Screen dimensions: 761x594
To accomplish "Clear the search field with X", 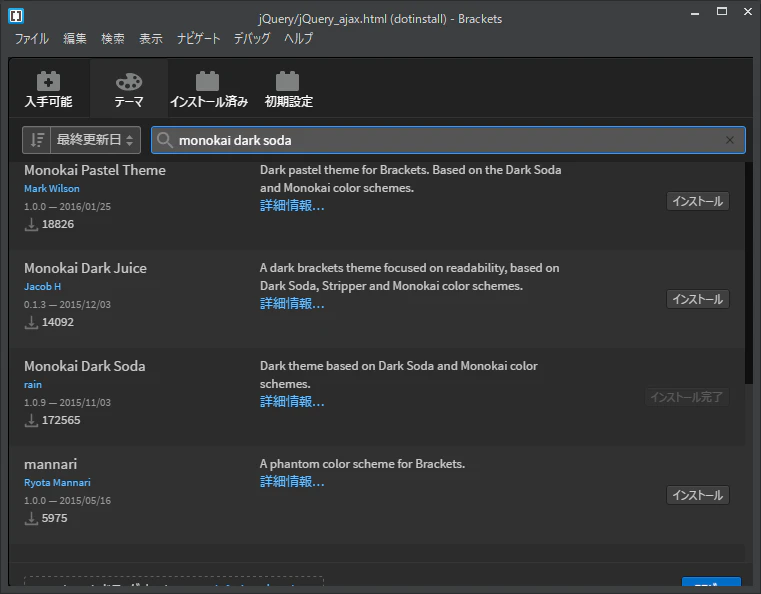I will [729, 140].
